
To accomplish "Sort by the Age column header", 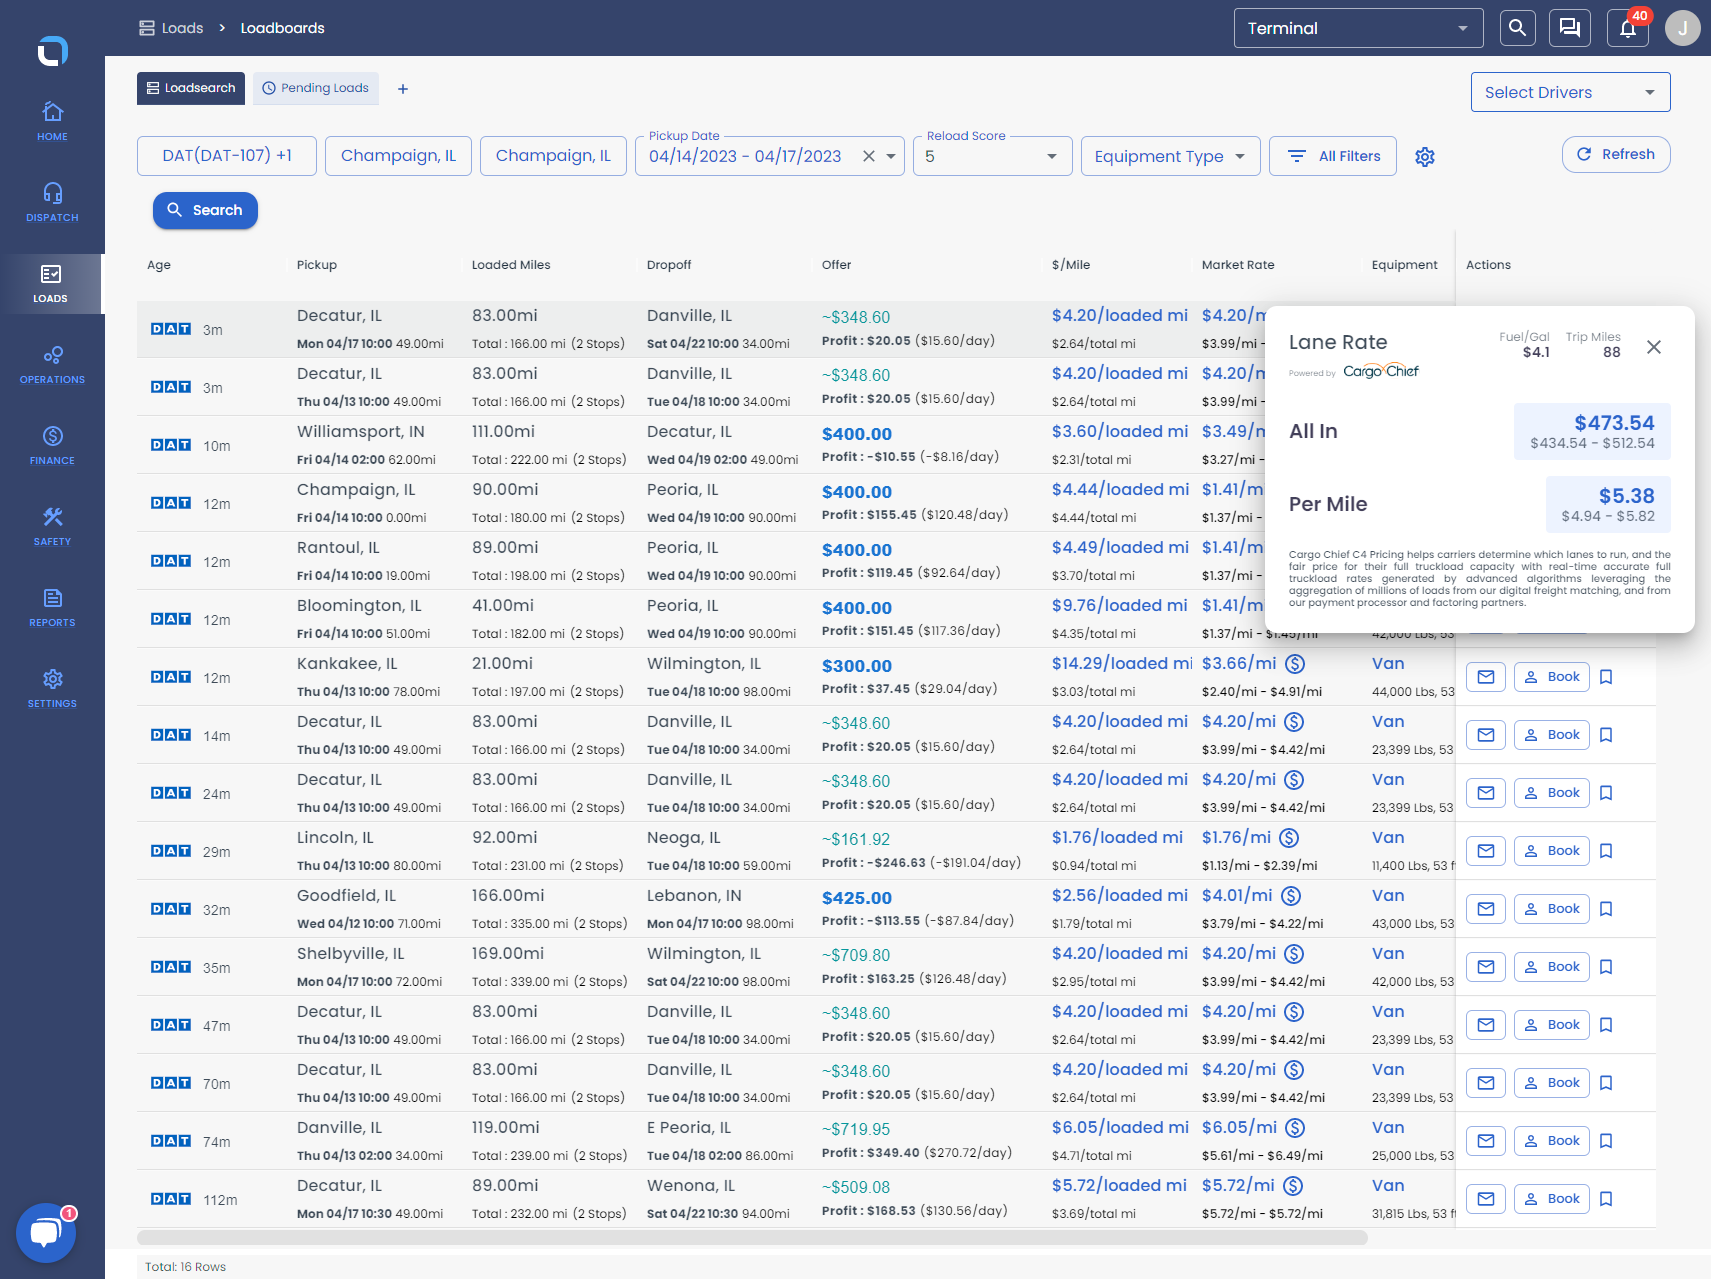I will [x=159, y=265].
